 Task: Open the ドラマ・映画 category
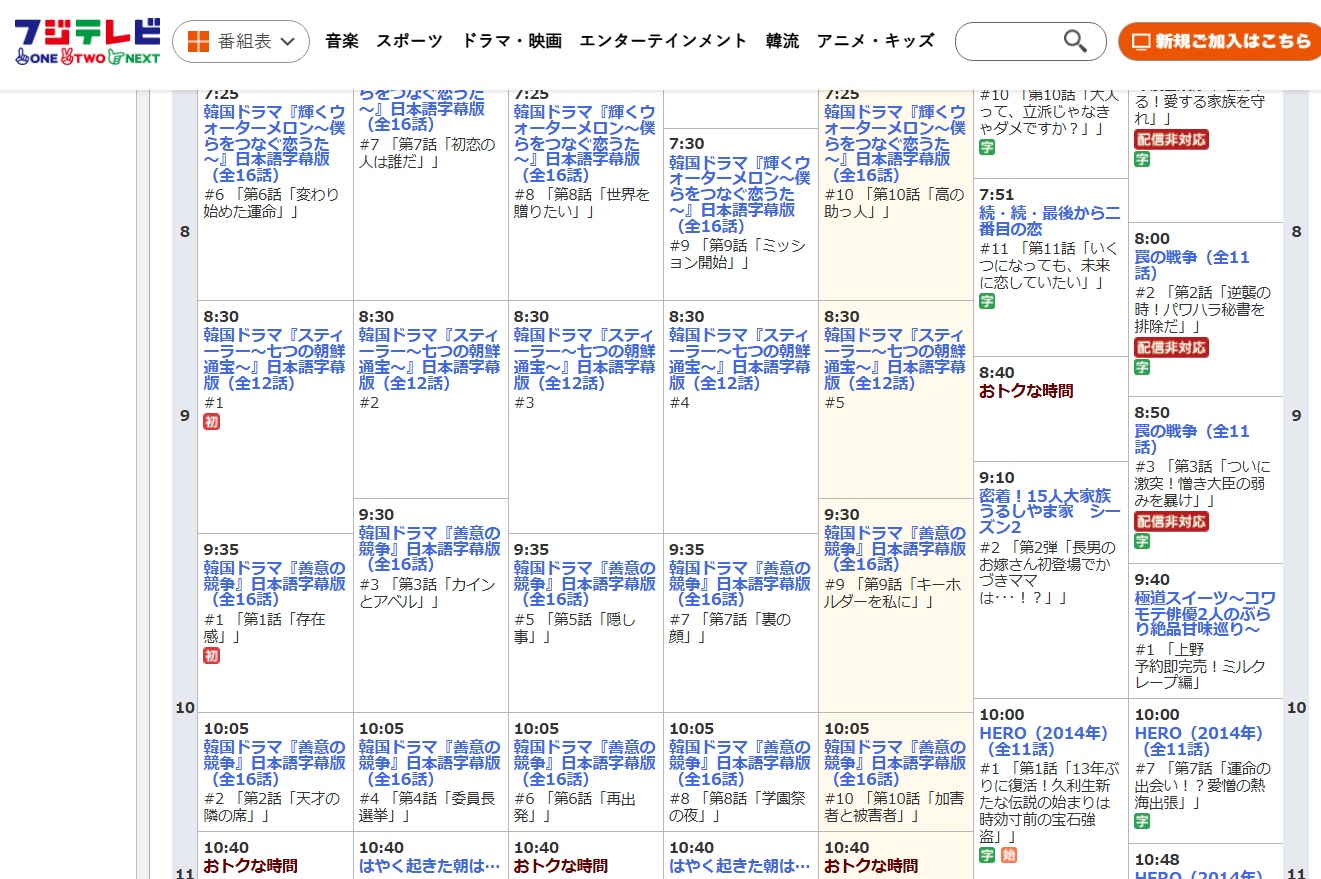[511, 41]
